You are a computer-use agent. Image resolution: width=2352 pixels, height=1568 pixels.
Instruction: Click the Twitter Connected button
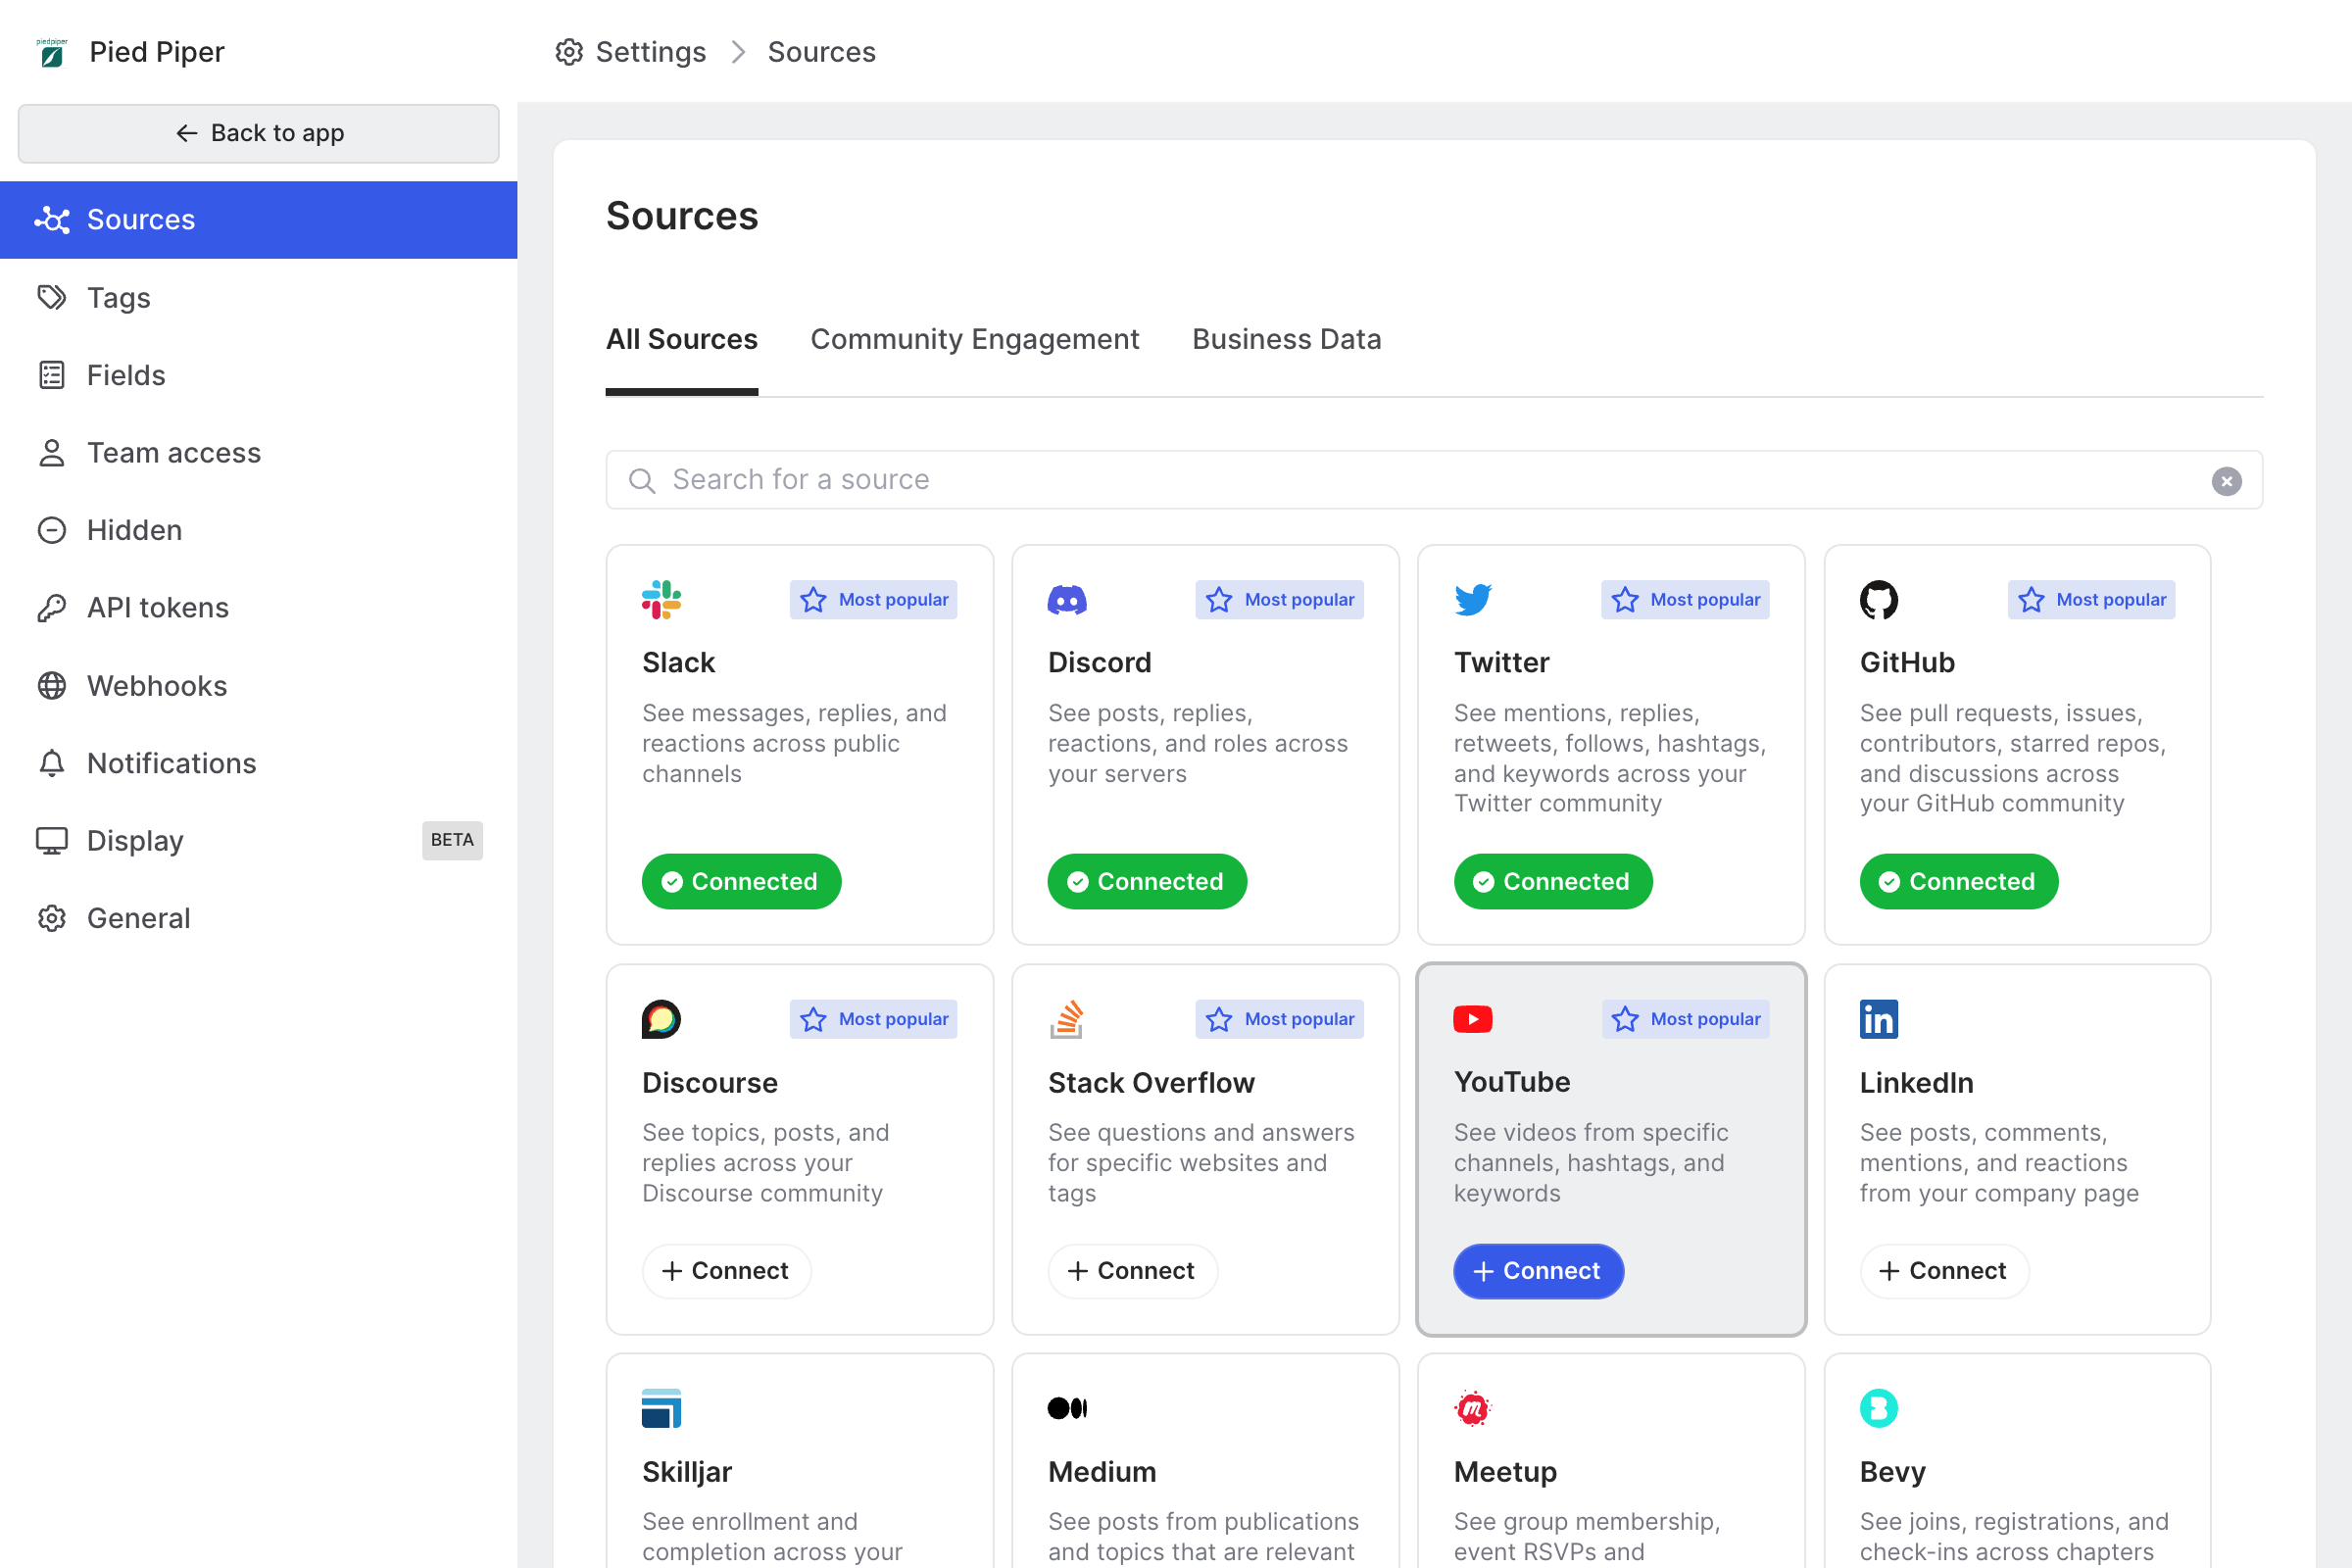coord(1553,882)
